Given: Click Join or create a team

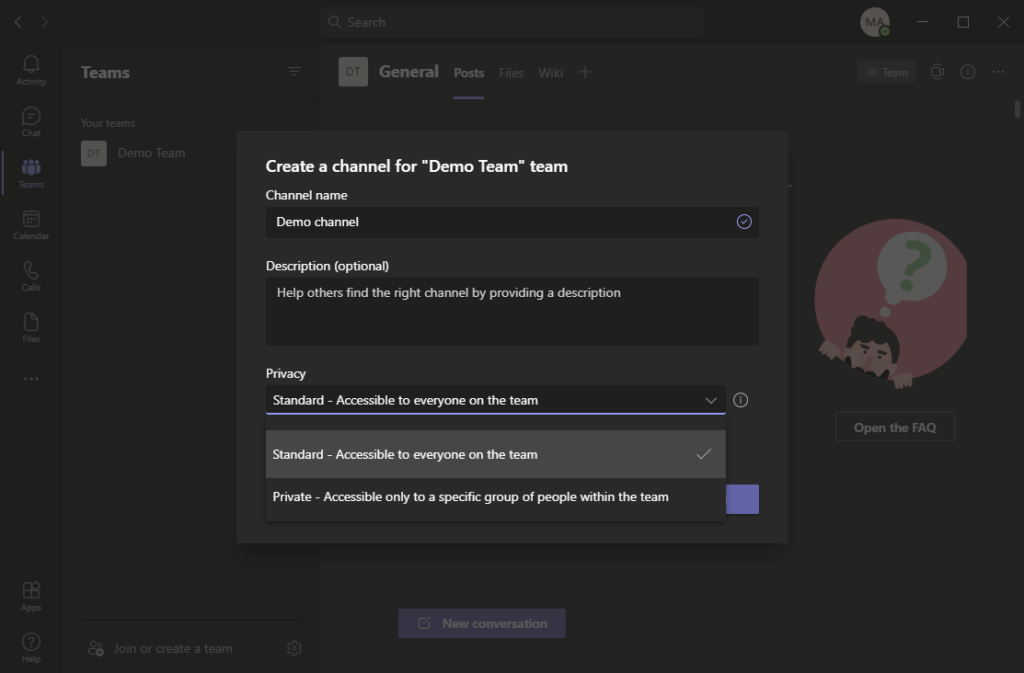Looking at the screenshot, I should pos(173,648).
